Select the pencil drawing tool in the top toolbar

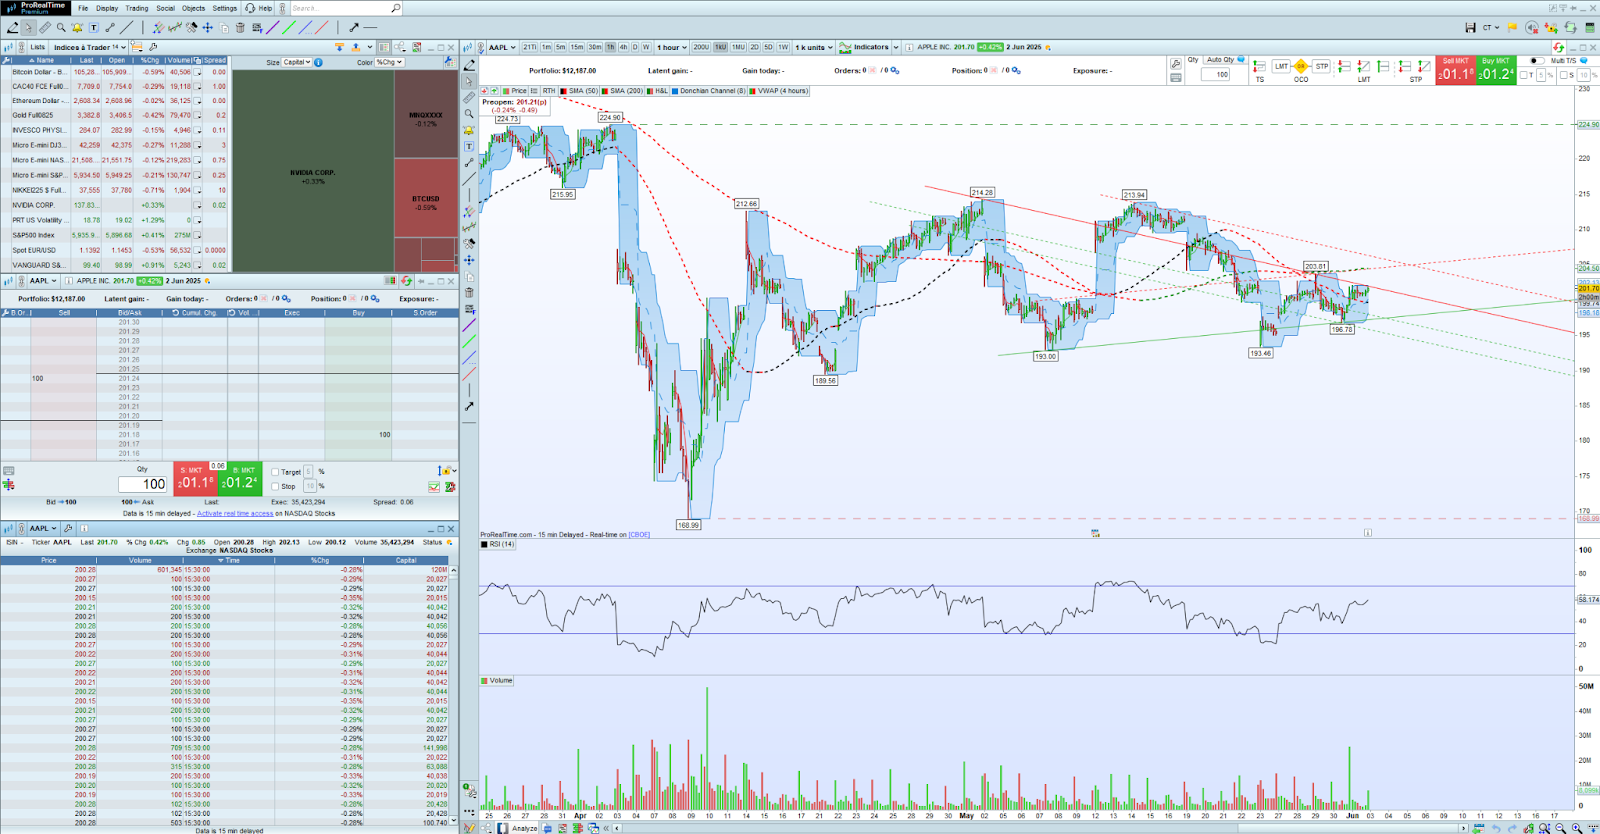[x=13, y=28]
